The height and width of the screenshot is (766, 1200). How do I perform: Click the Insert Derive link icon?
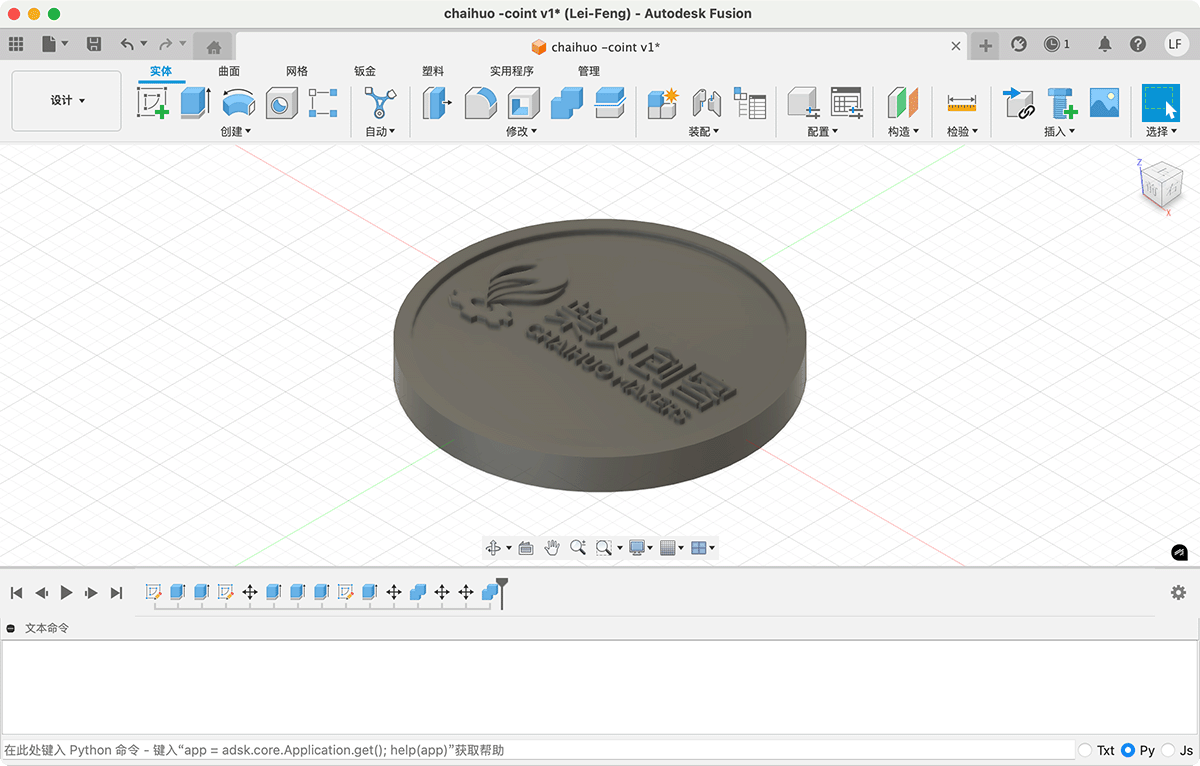click(x=1018, y=103)
